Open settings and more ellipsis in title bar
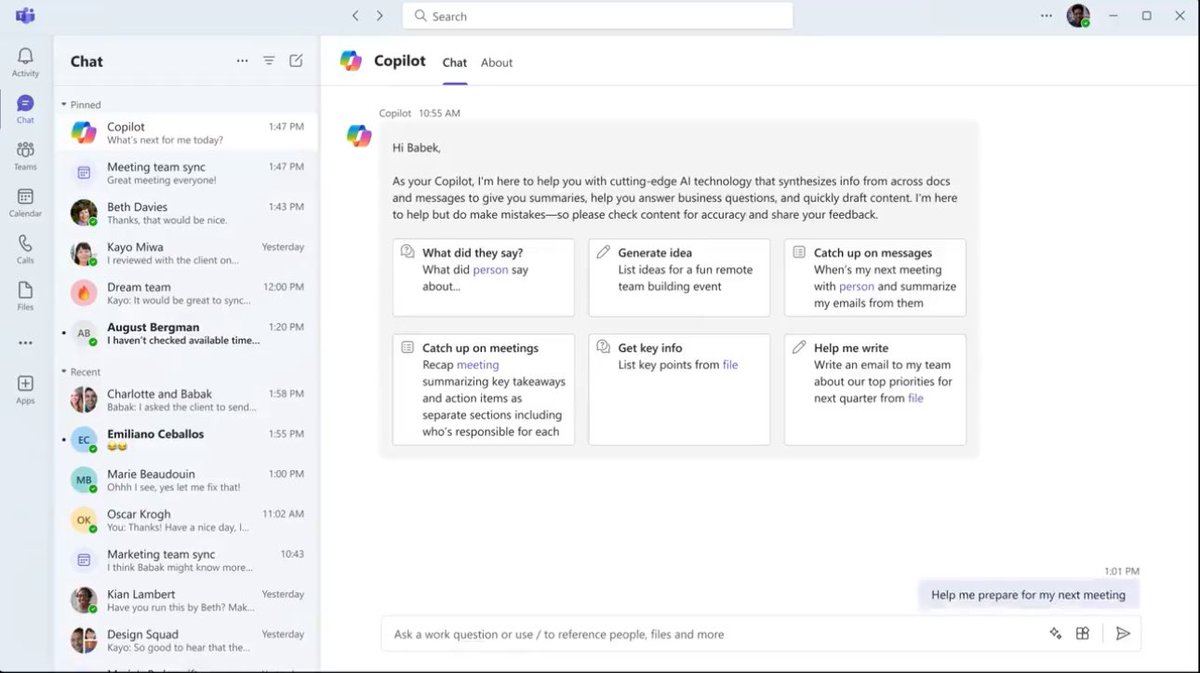This screenshot has height=673, width=1200. (1046, 16)
